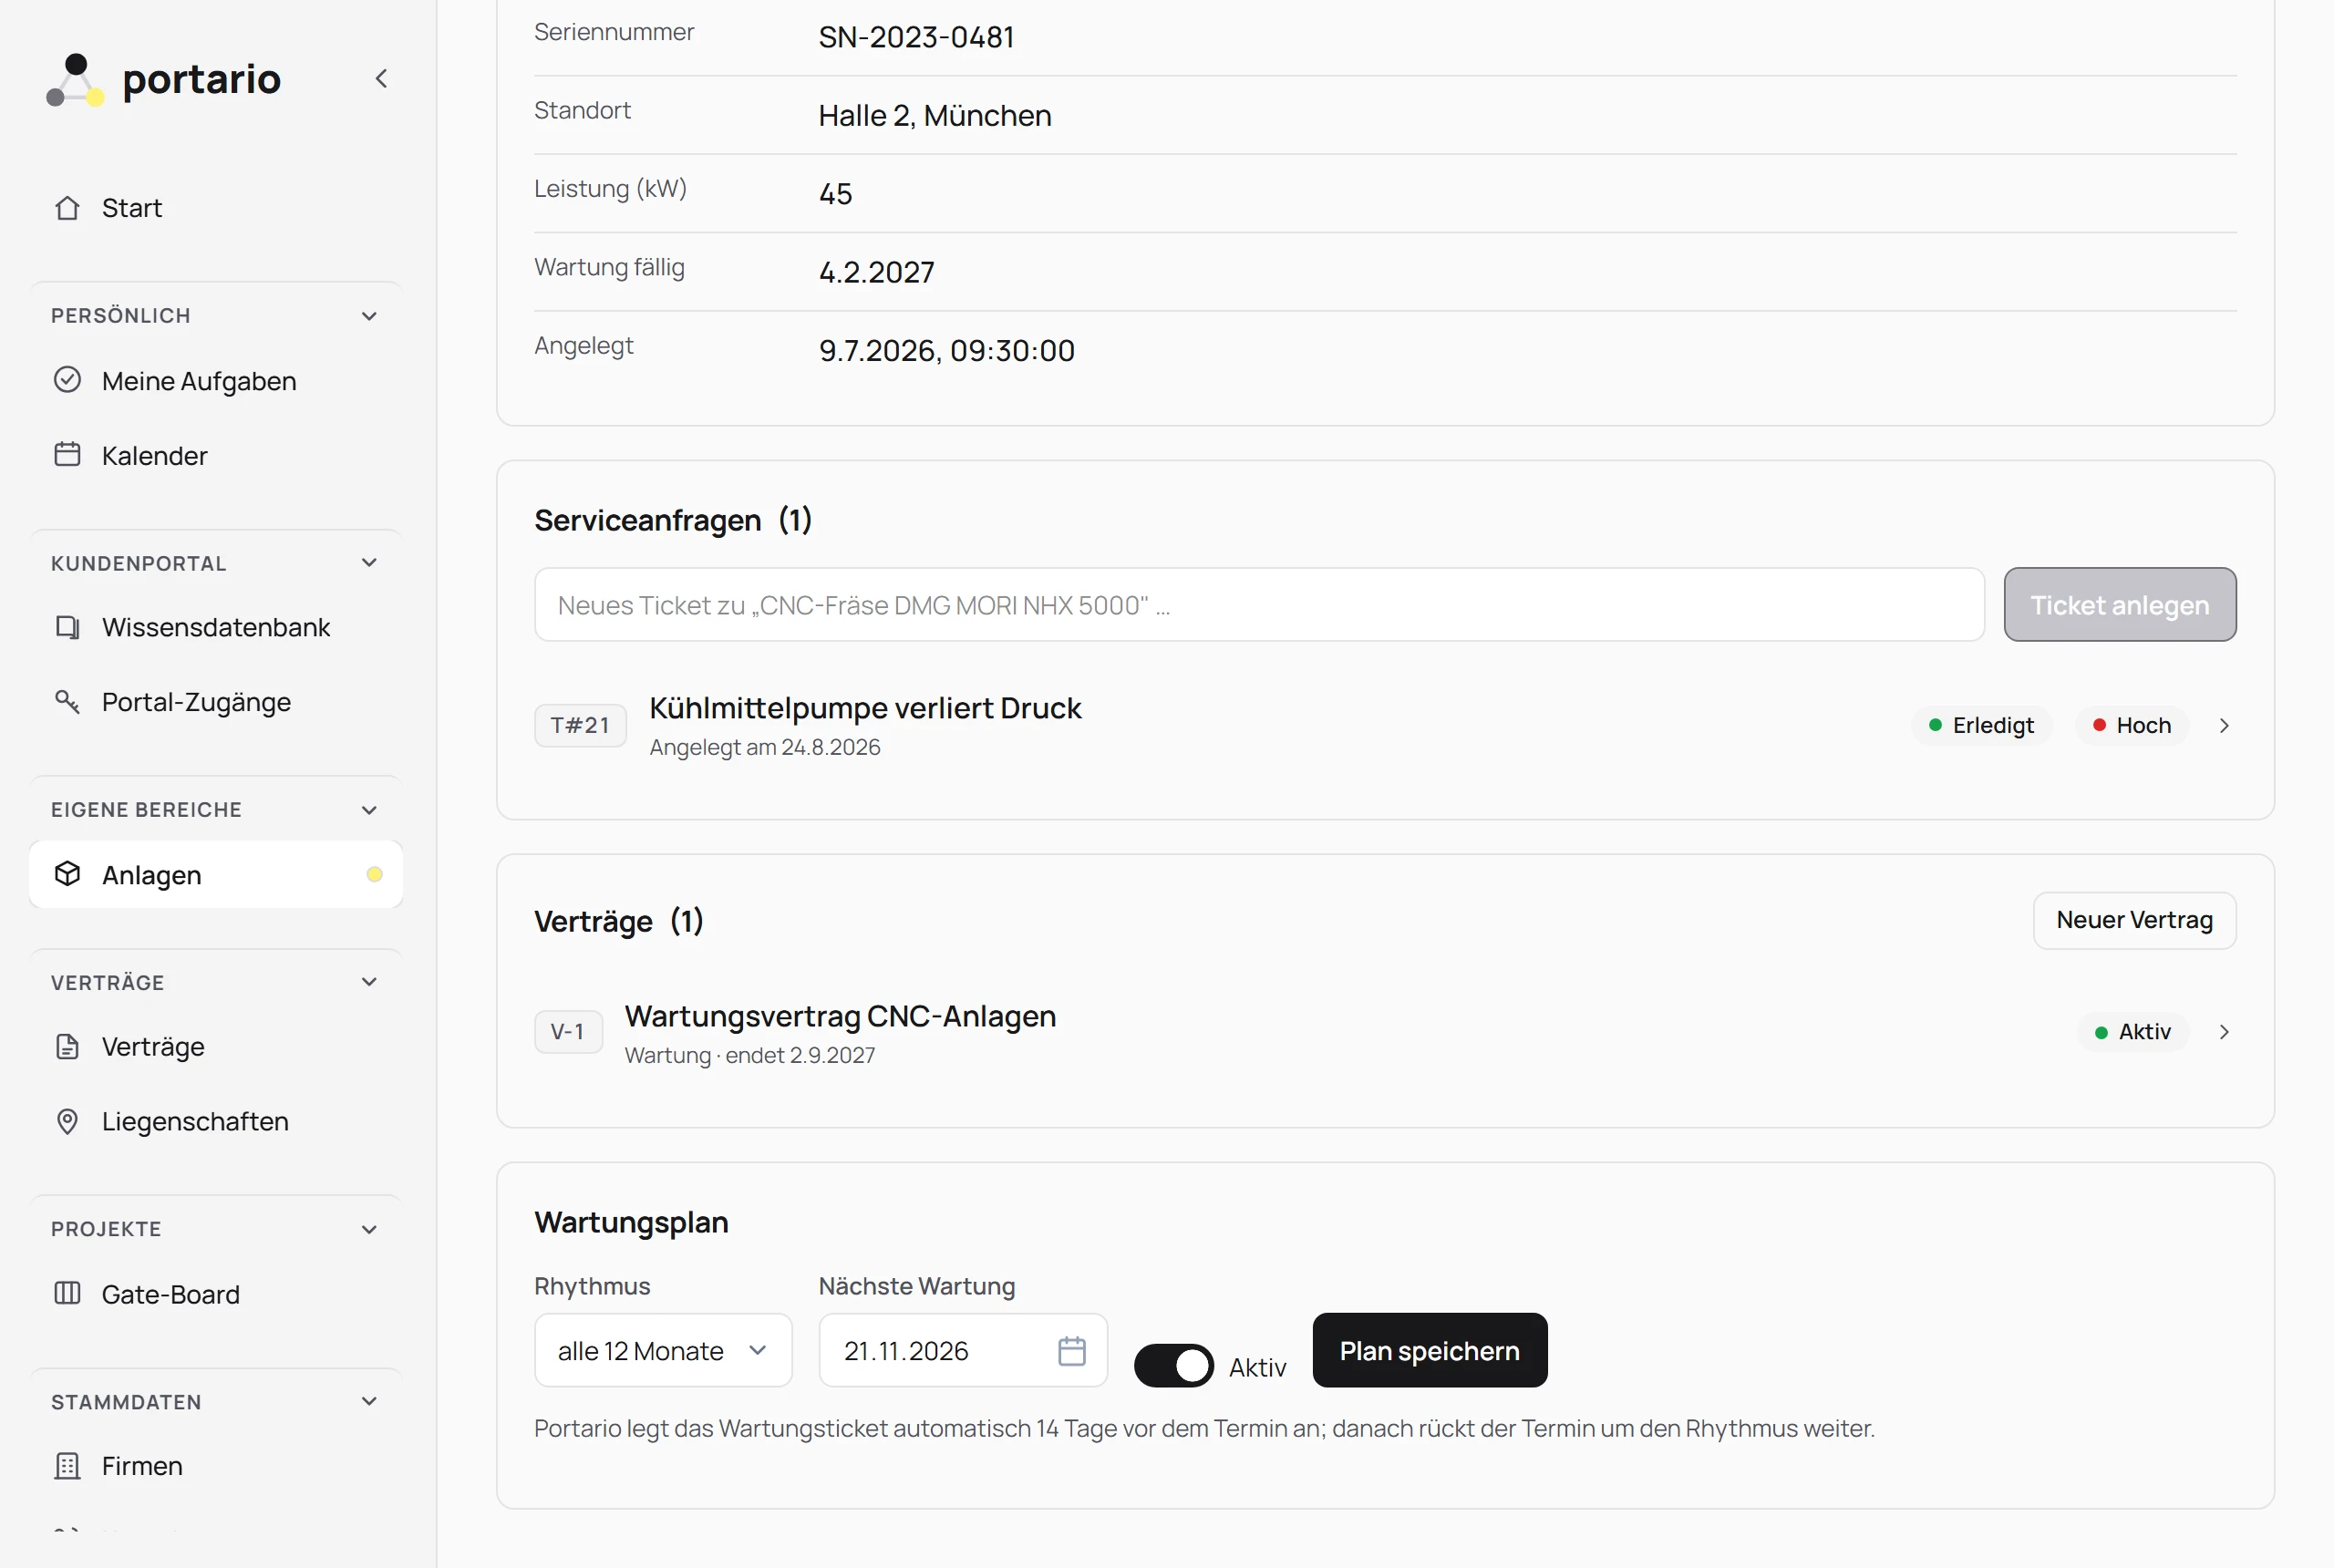Viewport: 2334px width, 1568px height.
Task: Open contract V-1 via its arrow icon
Action: pyautogui.click(x=2223, y=1031)
